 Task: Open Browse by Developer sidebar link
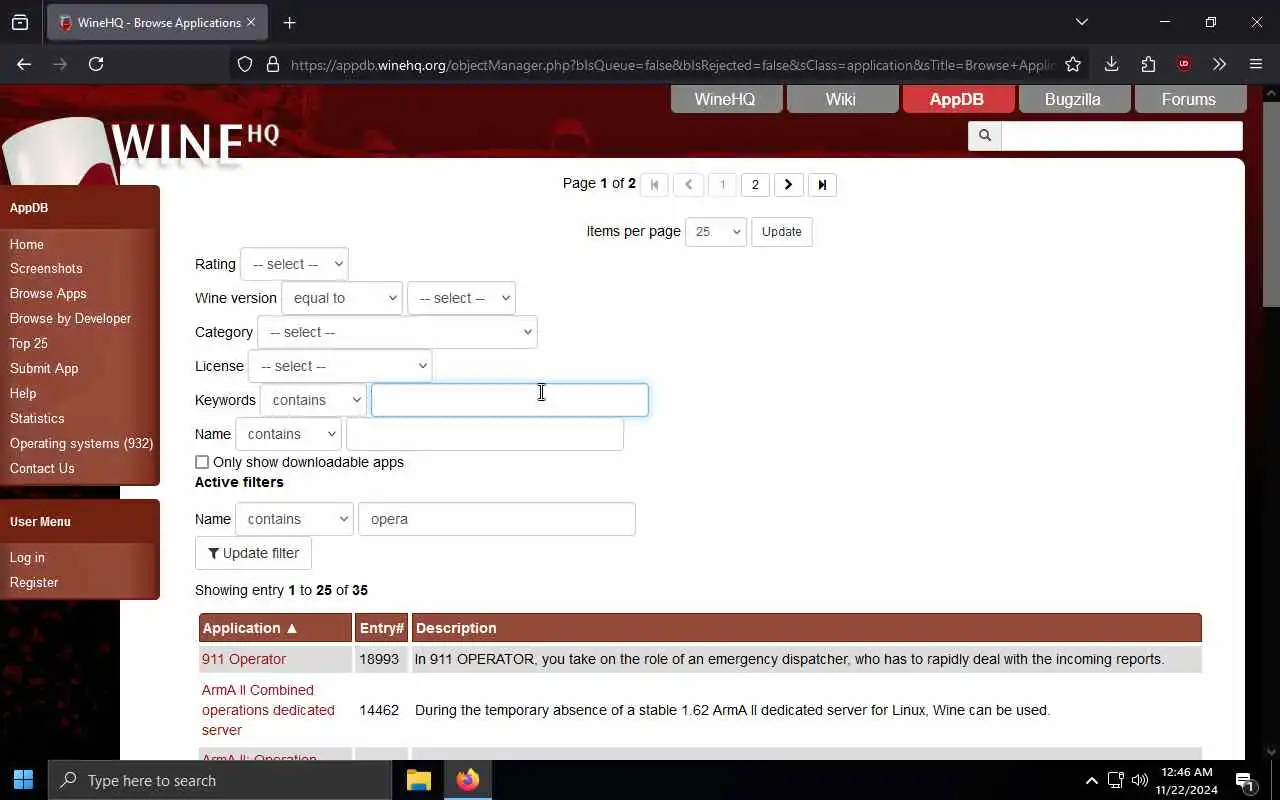(70, 318)
